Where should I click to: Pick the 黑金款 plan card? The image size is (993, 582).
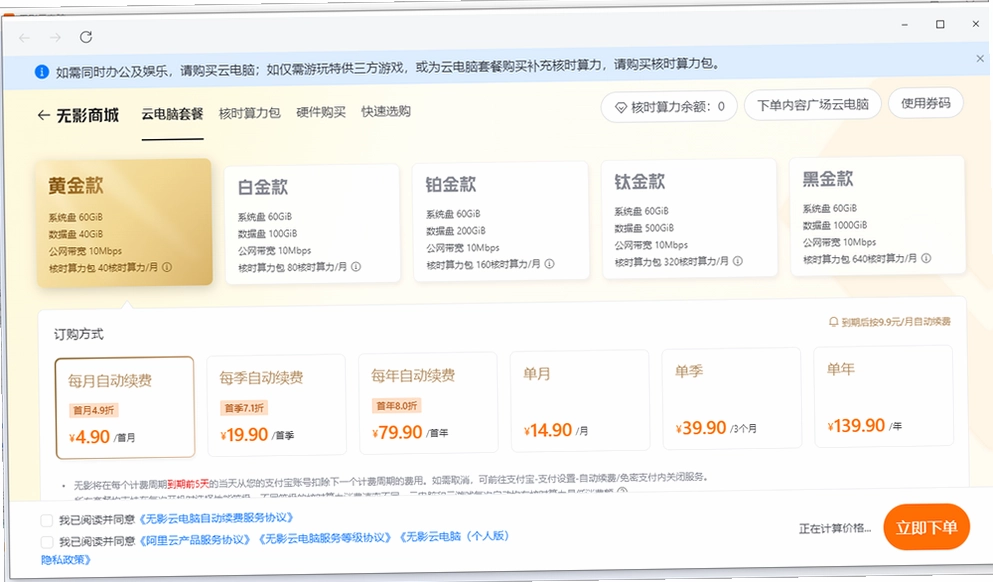point(878,216)
